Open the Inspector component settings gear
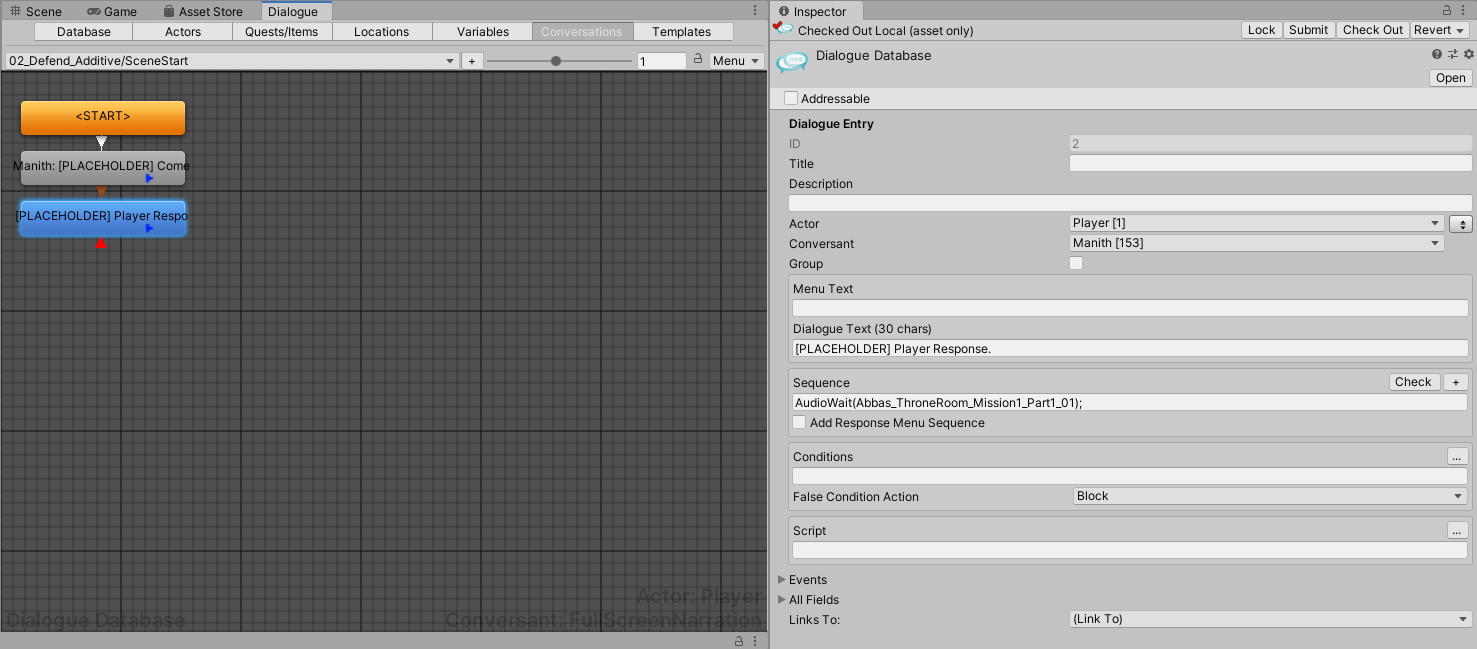 [x=1468, y=55]
